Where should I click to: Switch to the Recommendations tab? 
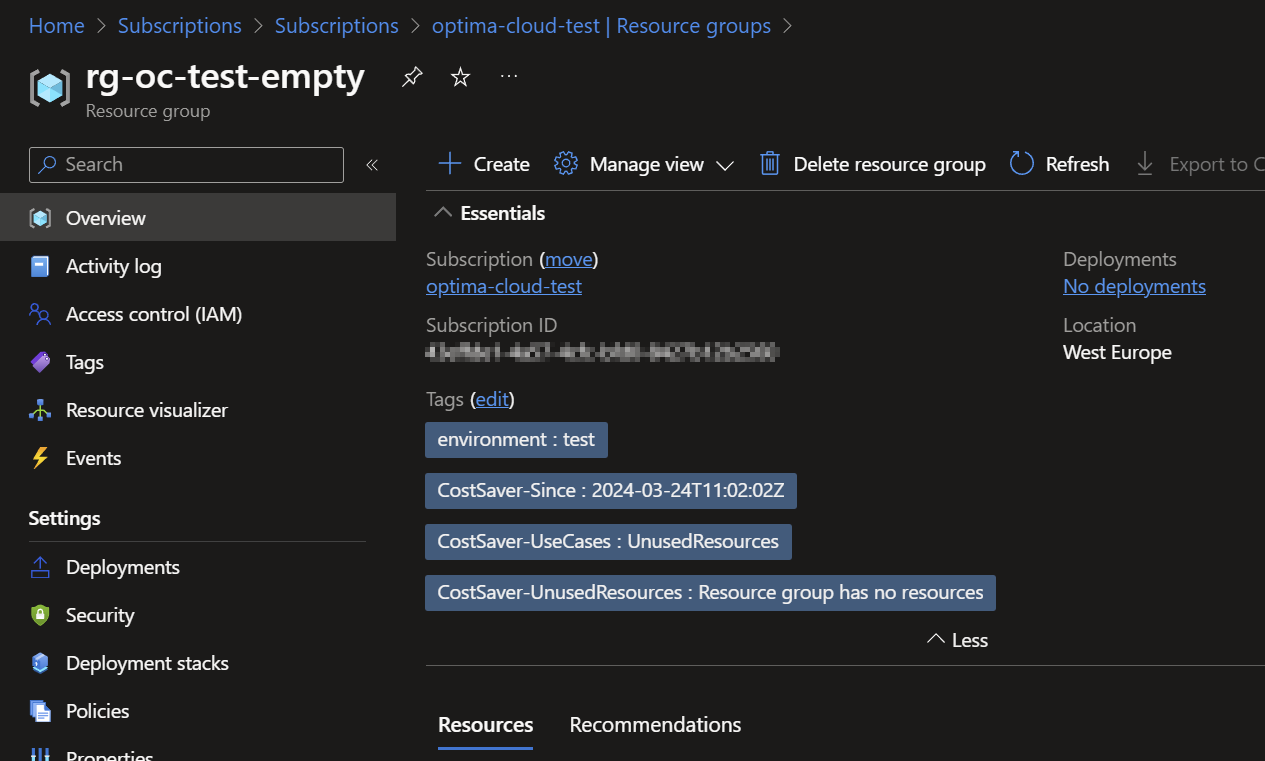655,725
